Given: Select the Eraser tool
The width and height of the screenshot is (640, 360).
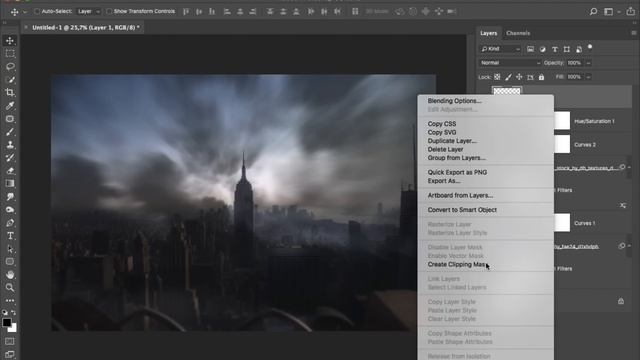Looking at the screenshot, I should coord(10,171).
